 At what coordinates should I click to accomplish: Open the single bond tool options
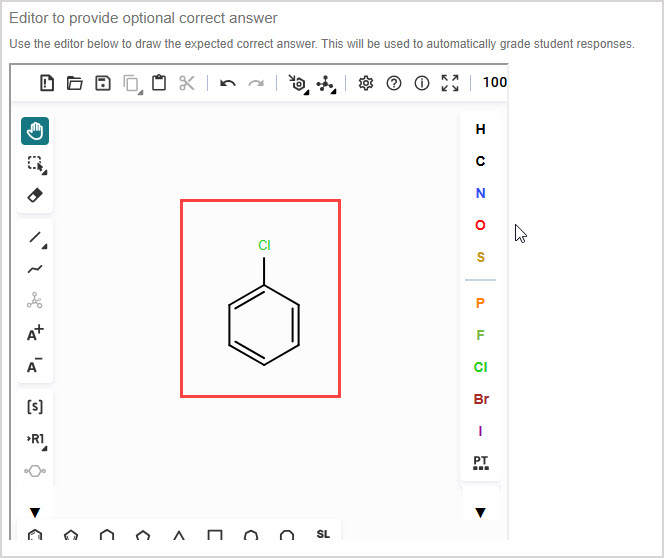[x=36, y=238]
